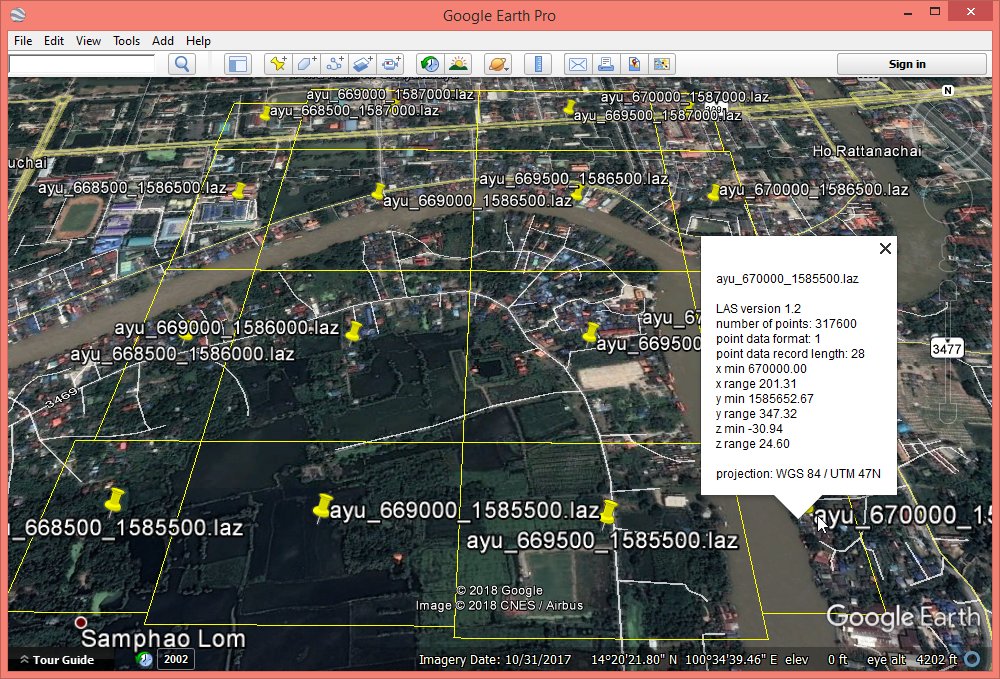The width and height of the screenshot is (1000, 679).
Task: Select the Add Path tool
Action: (335, 64)
